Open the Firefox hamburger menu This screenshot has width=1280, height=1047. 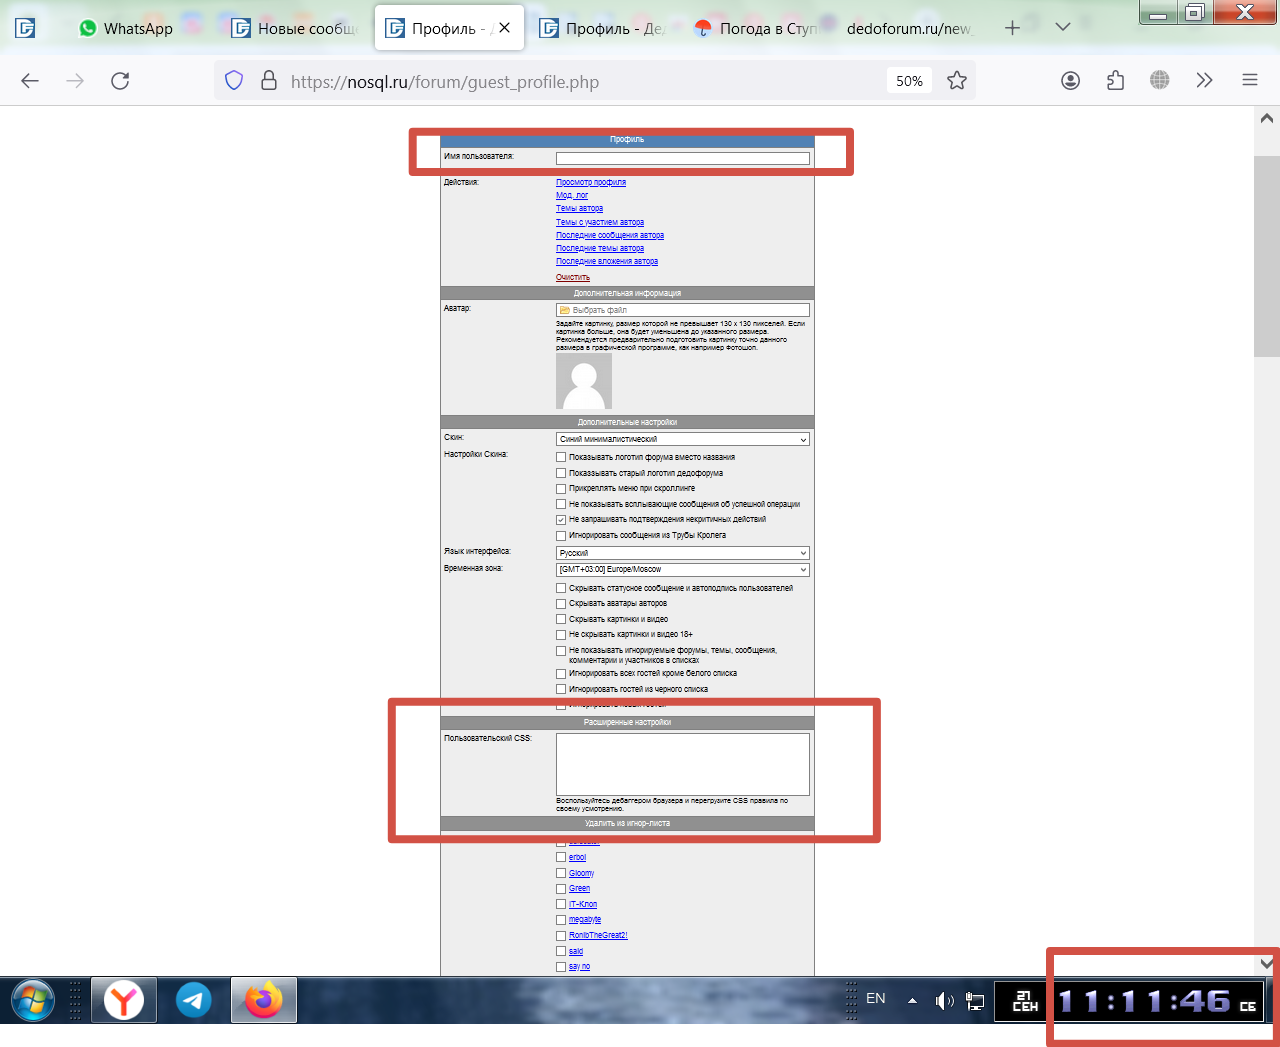point(1249,81)
